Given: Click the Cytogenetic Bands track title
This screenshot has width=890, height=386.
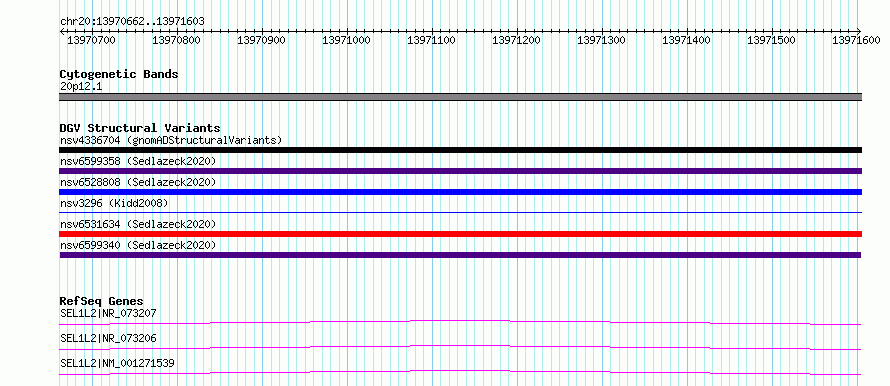Looking at the screenshot, I should click(x=119, y=74).
